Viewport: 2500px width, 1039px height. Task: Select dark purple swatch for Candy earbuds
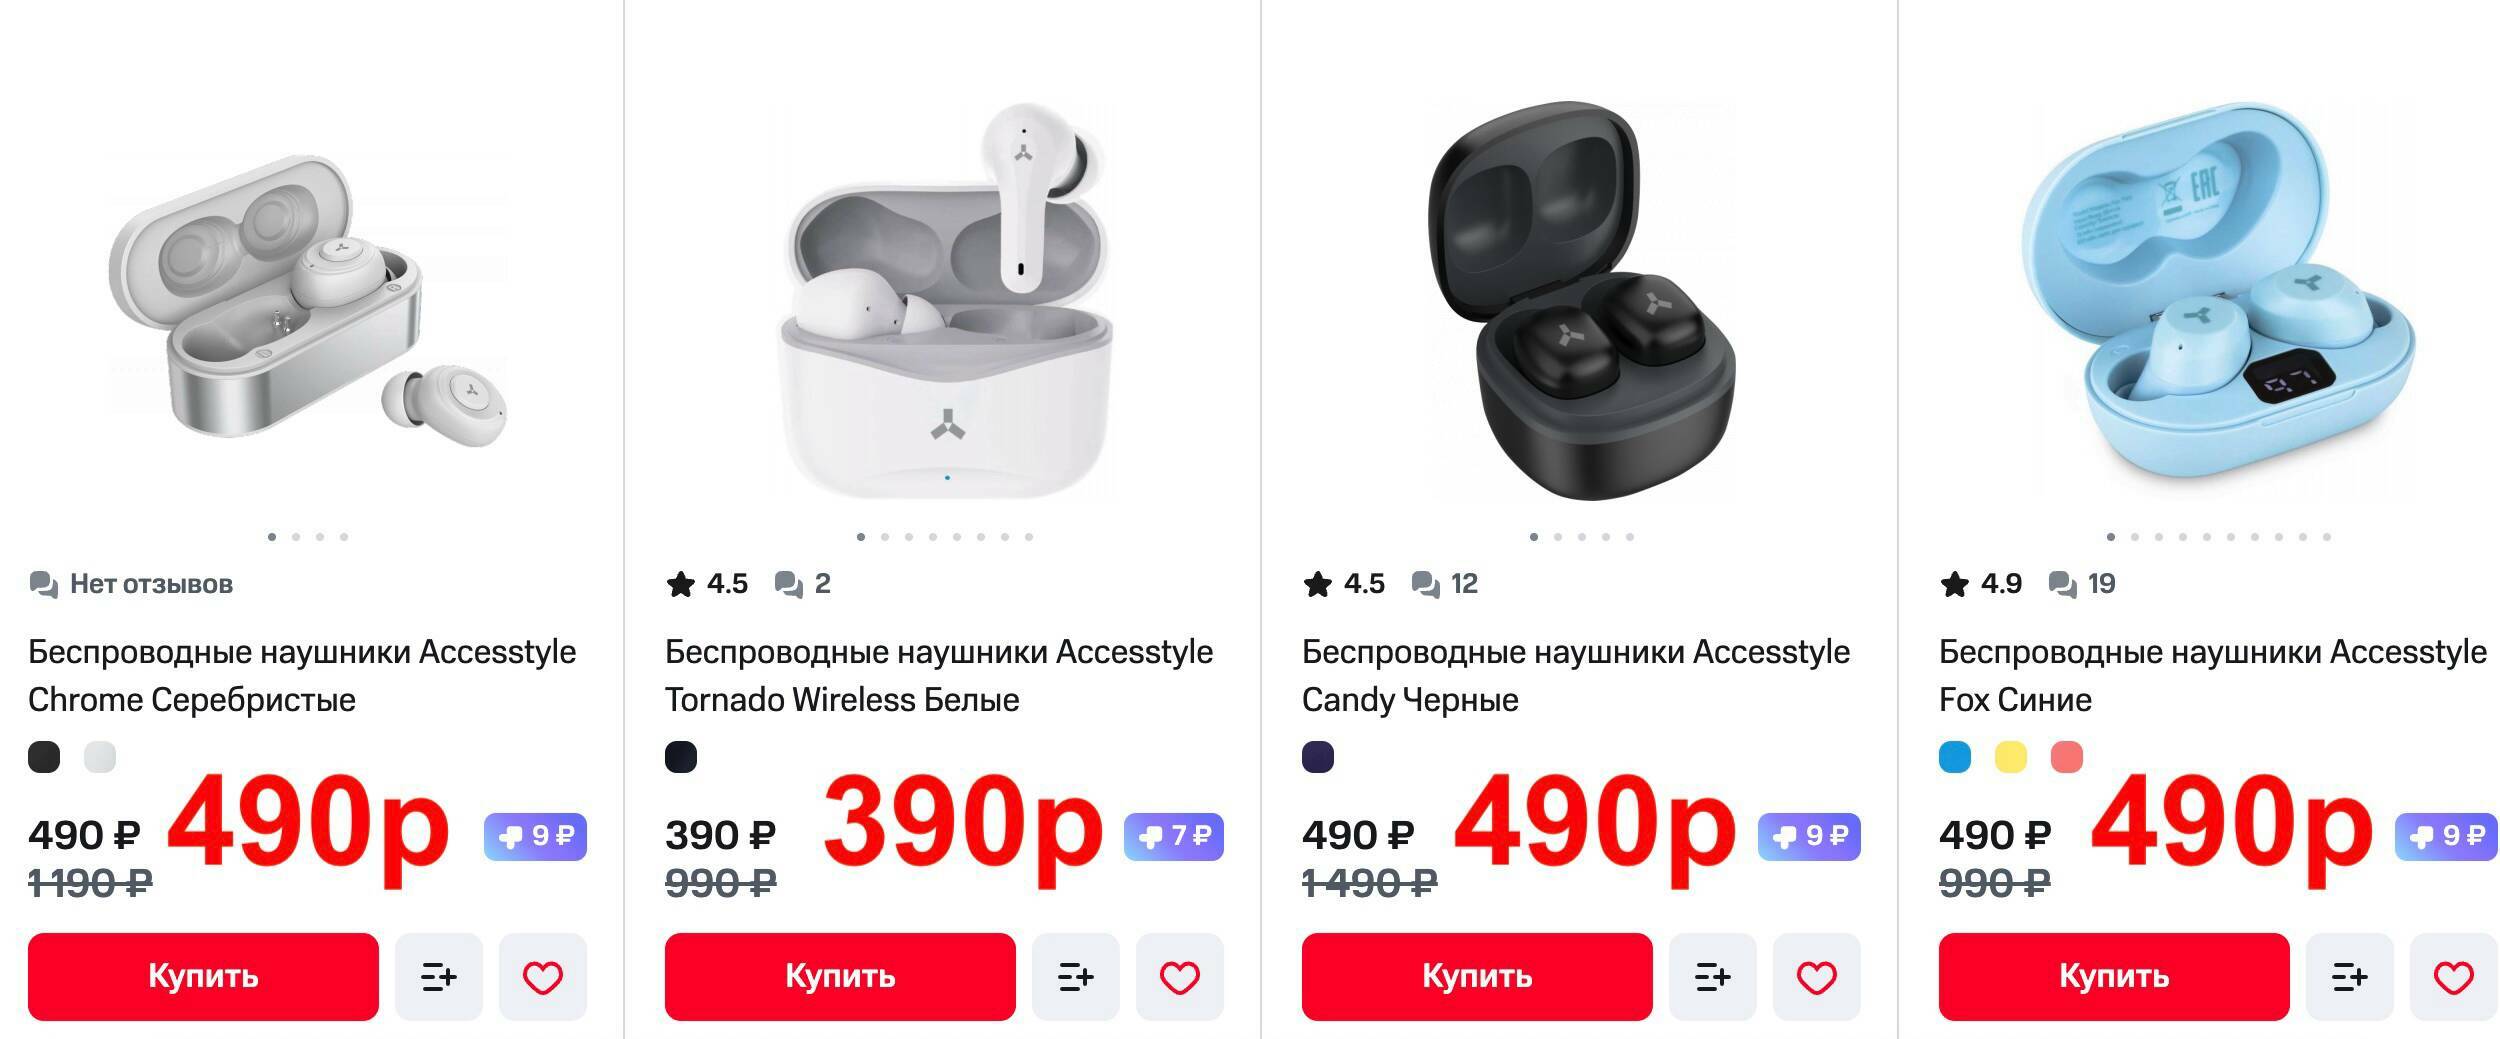click(x=1318, y=757)
